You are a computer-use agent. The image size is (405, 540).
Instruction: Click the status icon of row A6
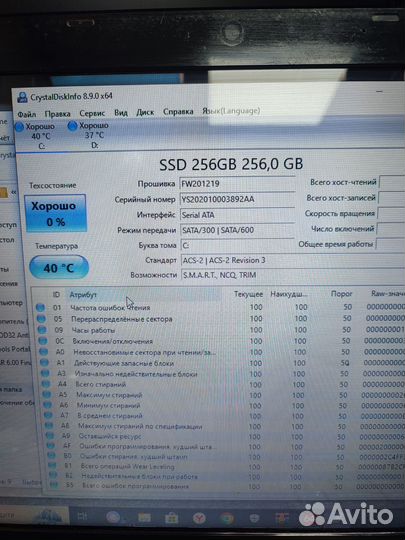pos(48,405)
